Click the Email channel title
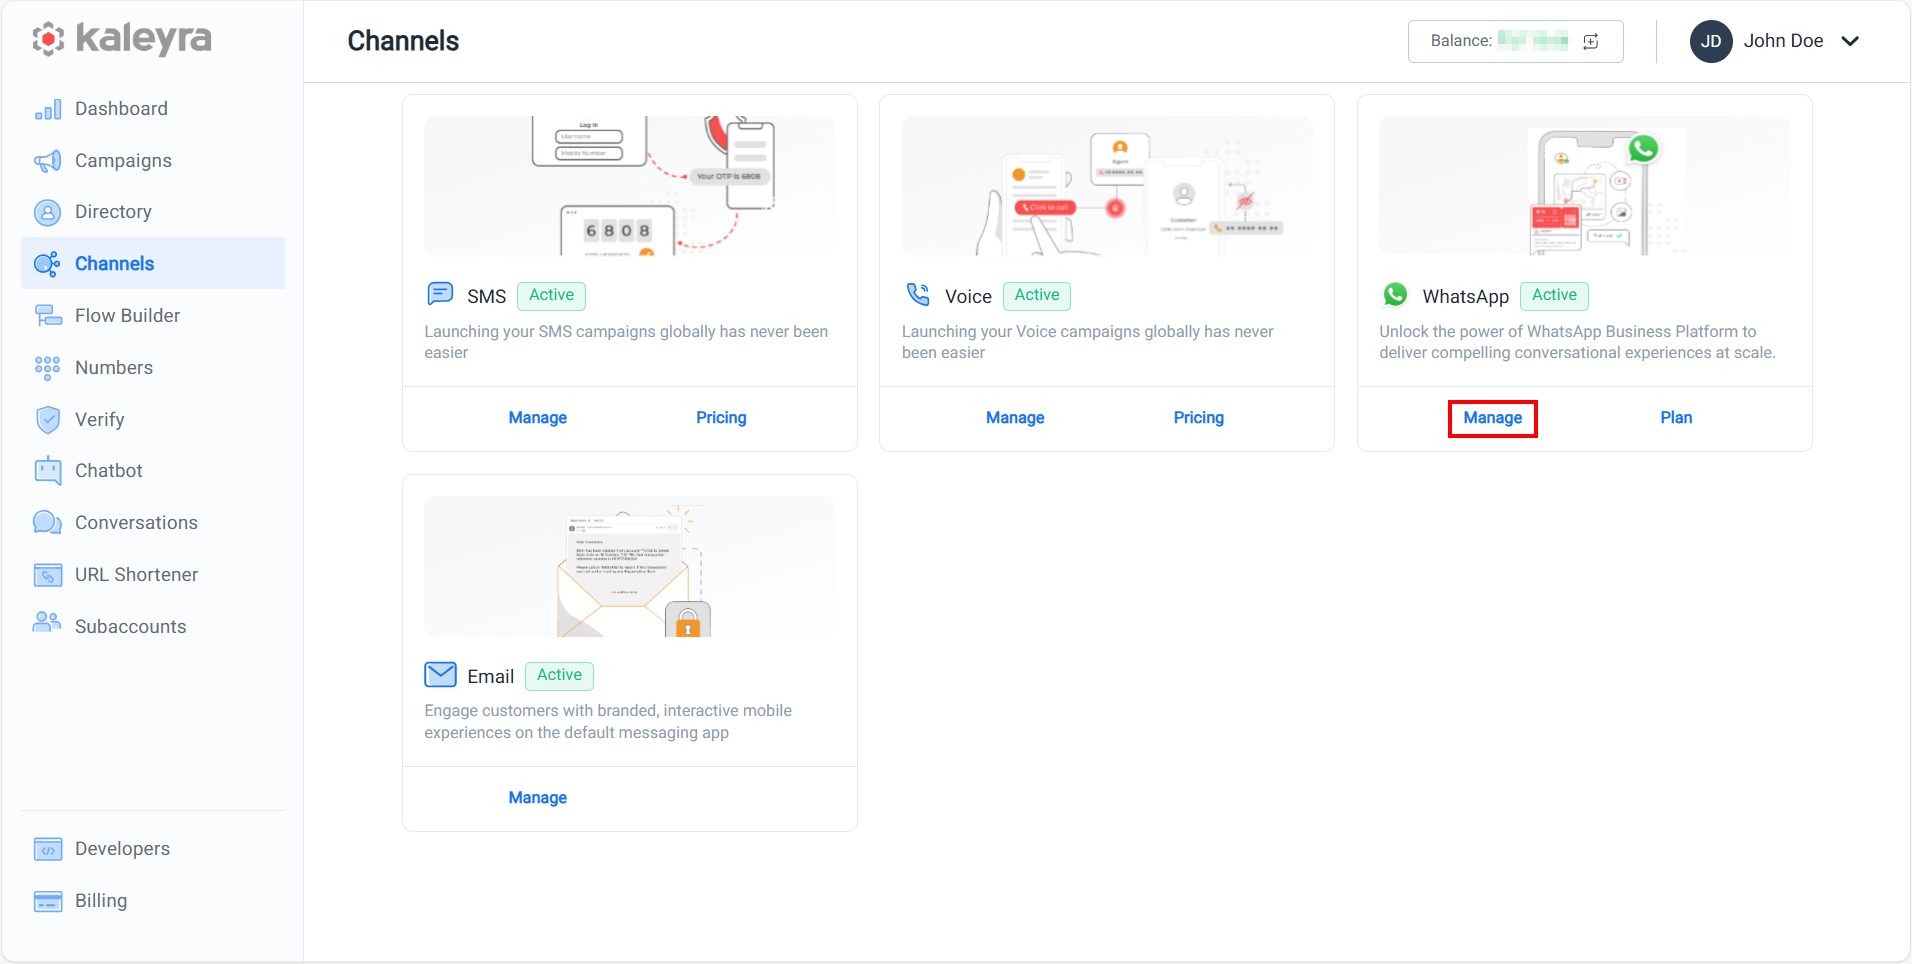 491,677
